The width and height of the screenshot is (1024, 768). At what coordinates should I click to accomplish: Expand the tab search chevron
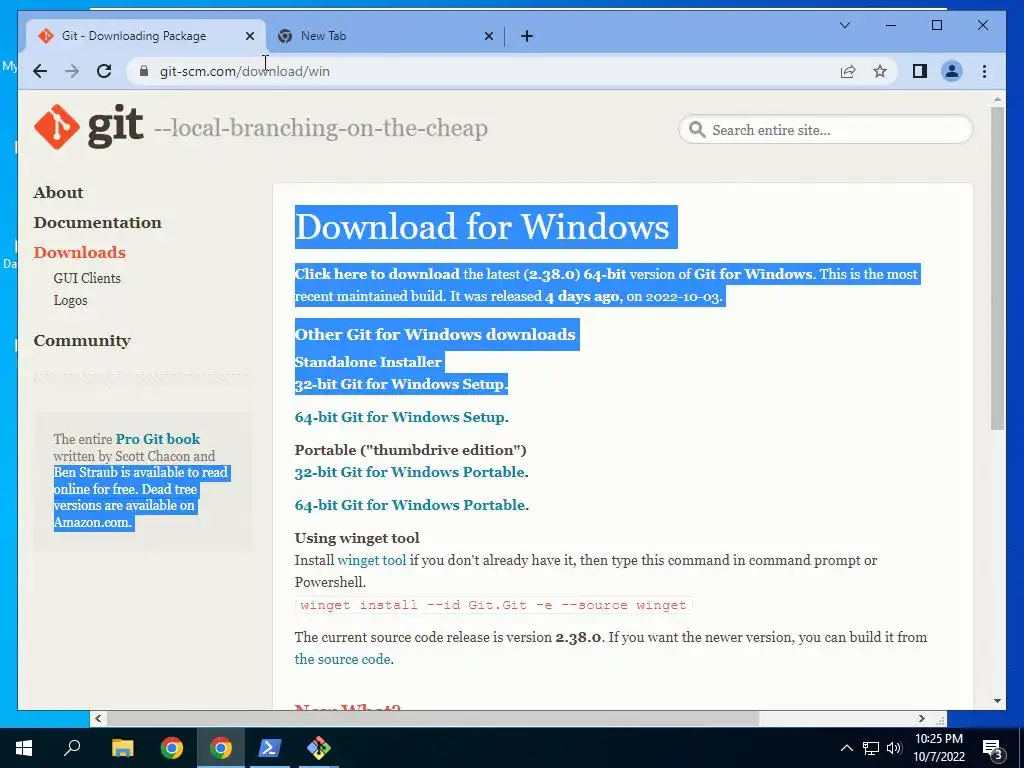click(844, 25)
